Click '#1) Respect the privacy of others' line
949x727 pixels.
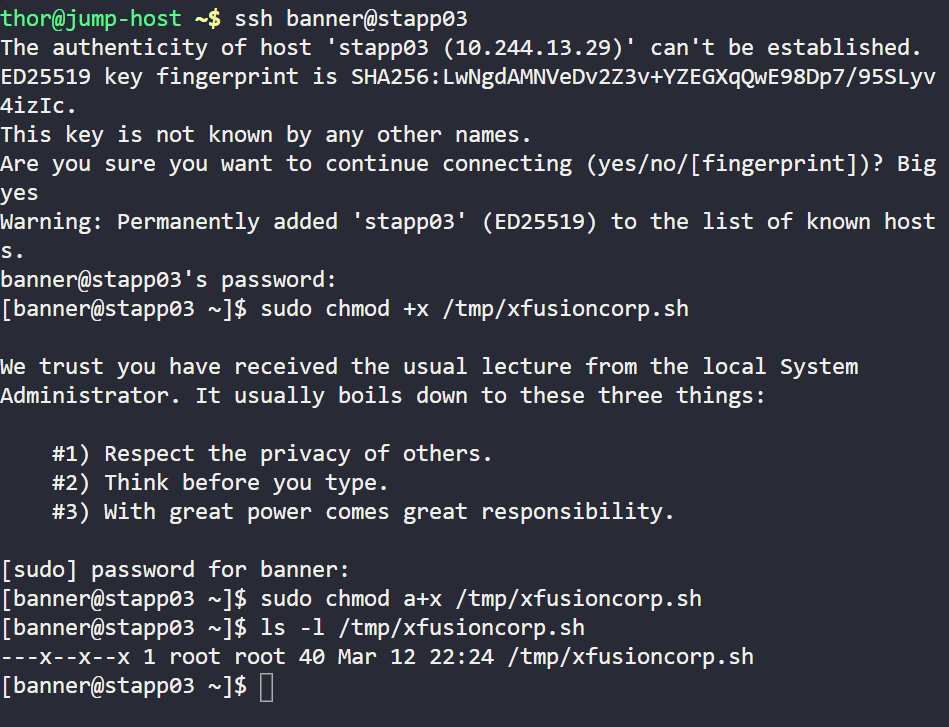point(272,453)
